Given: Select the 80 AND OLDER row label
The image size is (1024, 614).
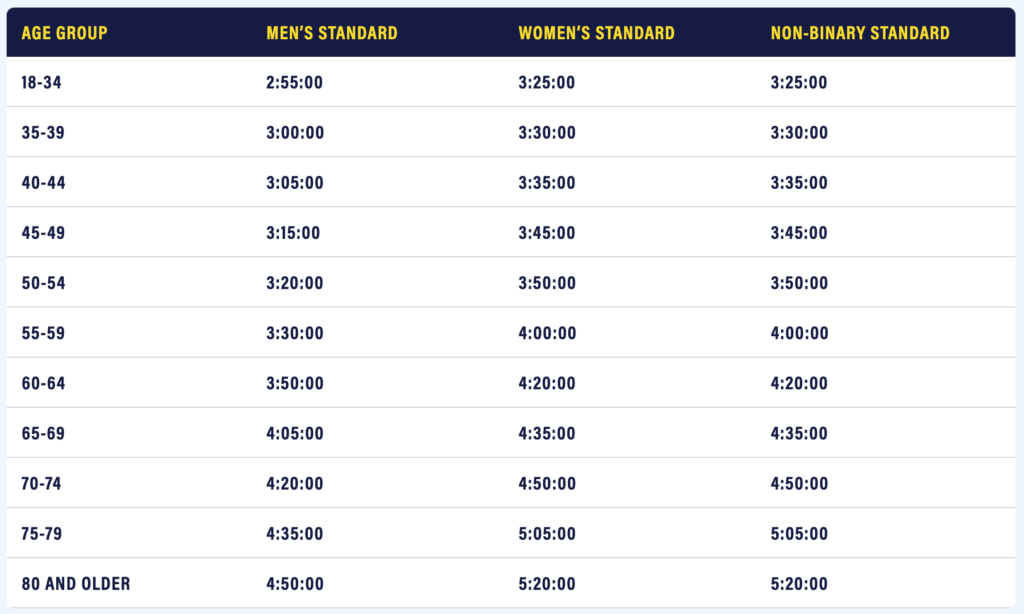Looking at the screenshot, I should coord(76,583).
